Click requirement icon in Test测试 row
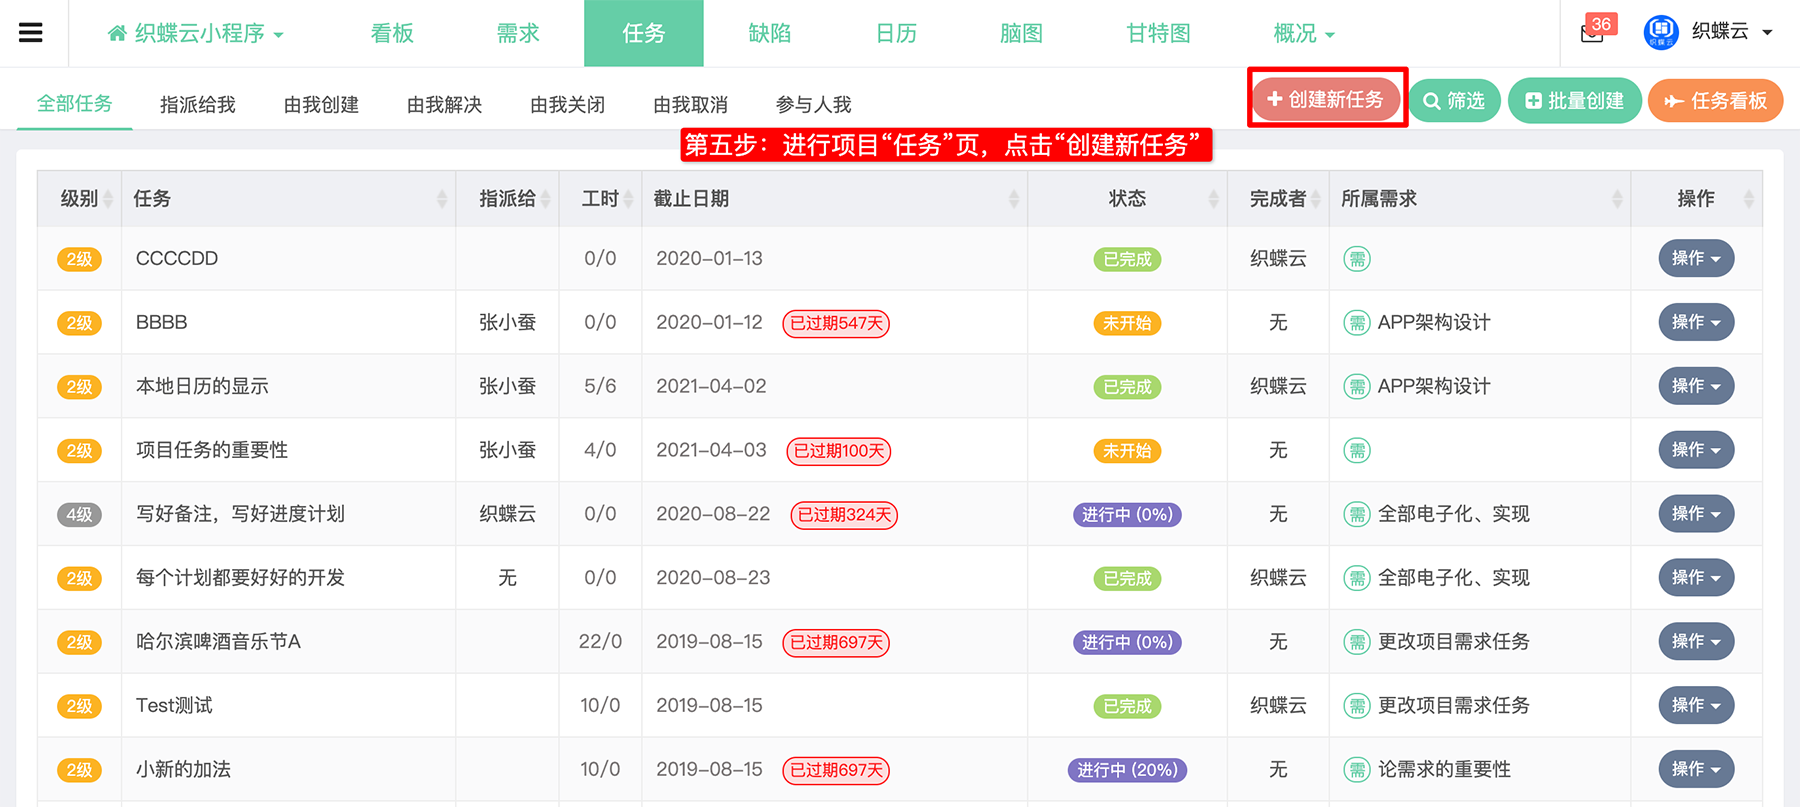This screenshot has width=1800, height=807. pos(1357,706)
